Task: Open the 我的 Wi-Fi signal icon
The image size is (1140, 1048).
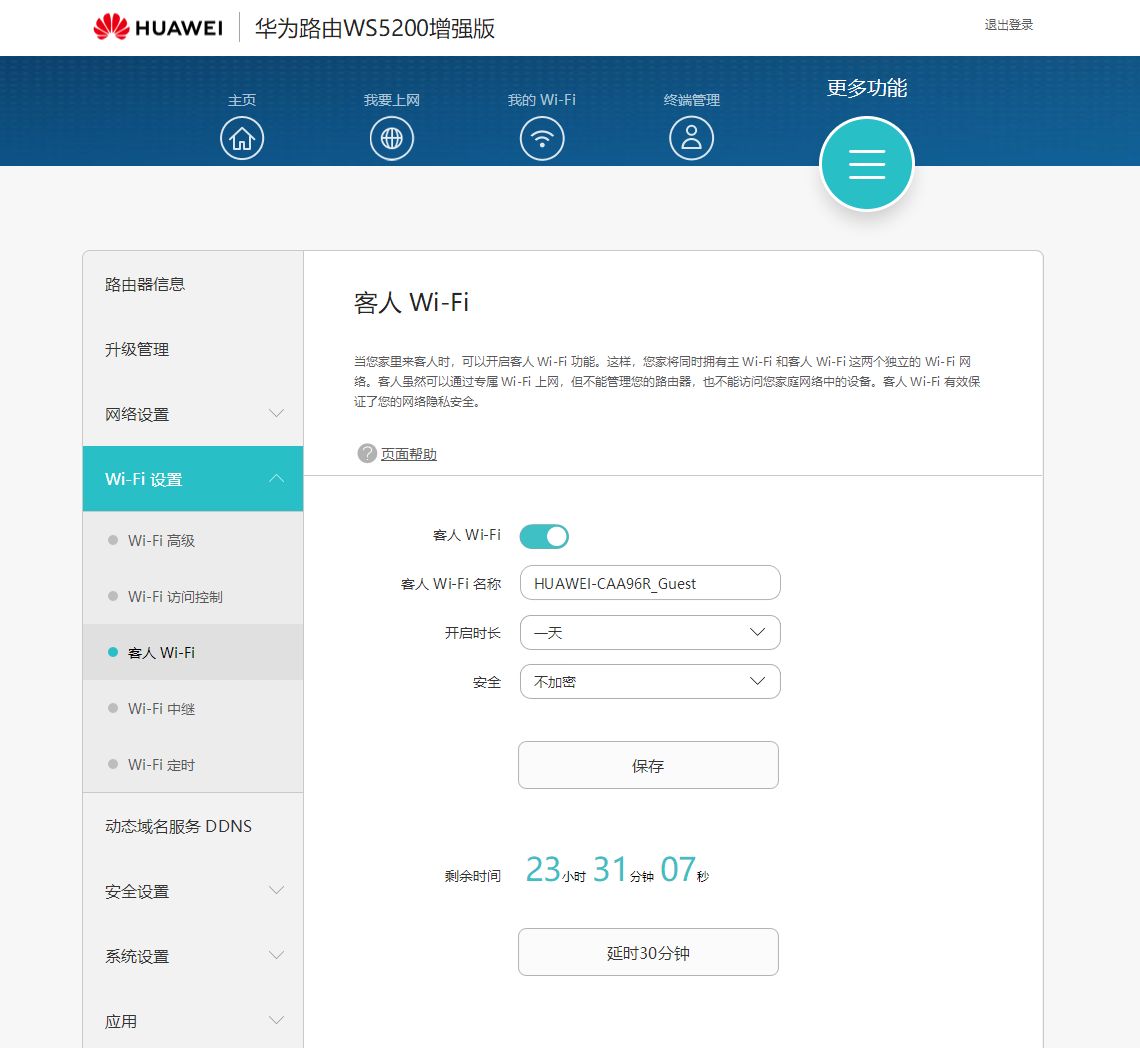Action: (542, 138)
